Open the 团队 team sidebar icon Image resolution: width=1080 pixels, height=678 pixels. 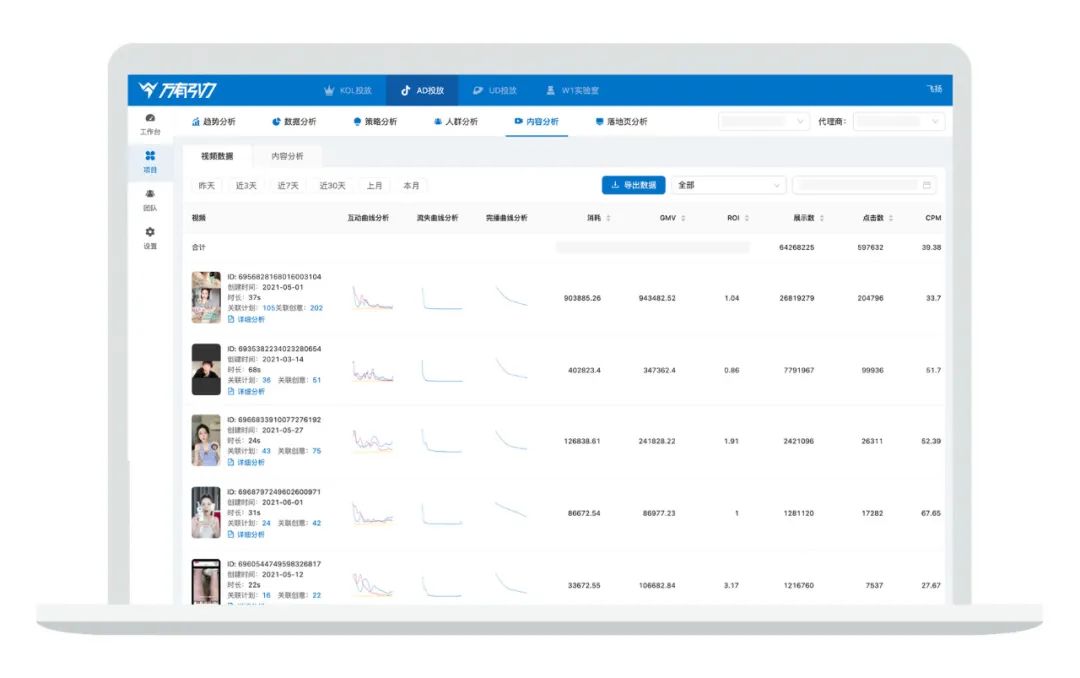pos(150,200)
